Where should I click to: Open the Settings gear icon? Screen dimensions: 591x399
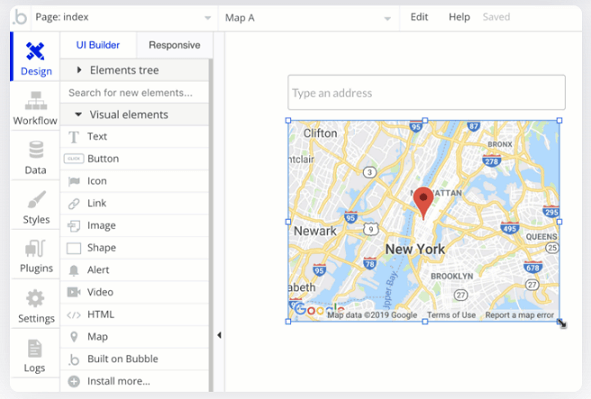[x=35, y=298]
